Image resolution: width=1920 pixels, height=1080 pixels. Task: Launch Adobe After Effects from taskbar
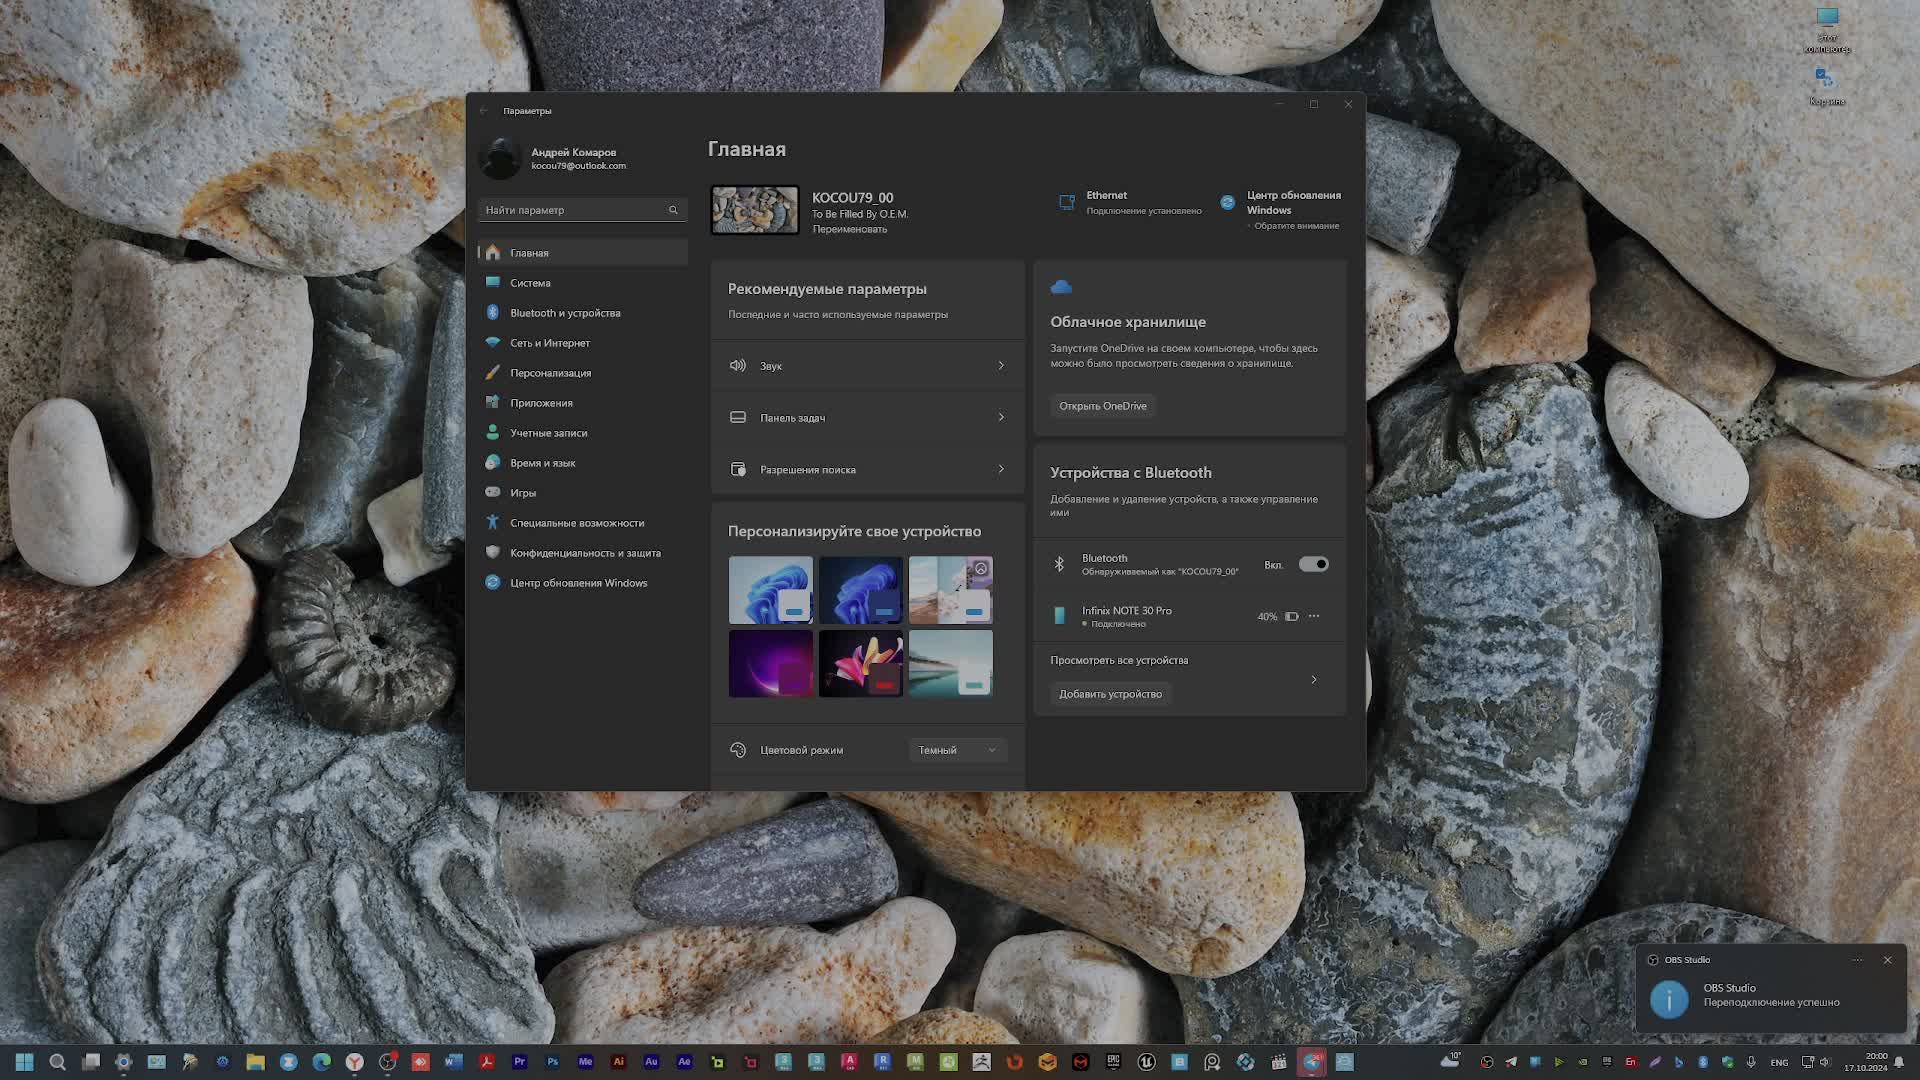click(x=684, y=1062)
